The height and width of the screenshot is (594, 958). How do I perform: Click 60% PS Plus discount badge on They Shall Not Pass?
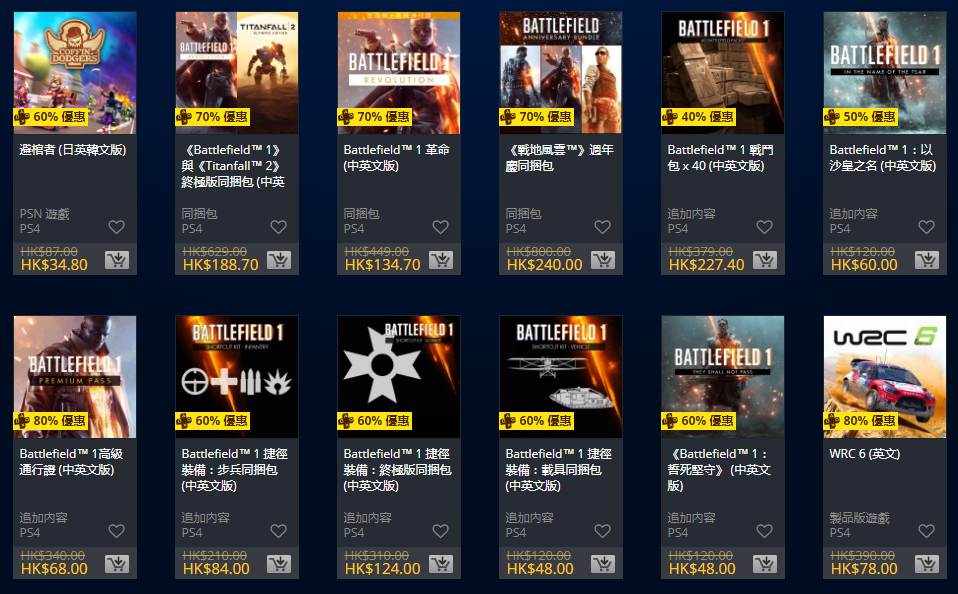(698, 420)
